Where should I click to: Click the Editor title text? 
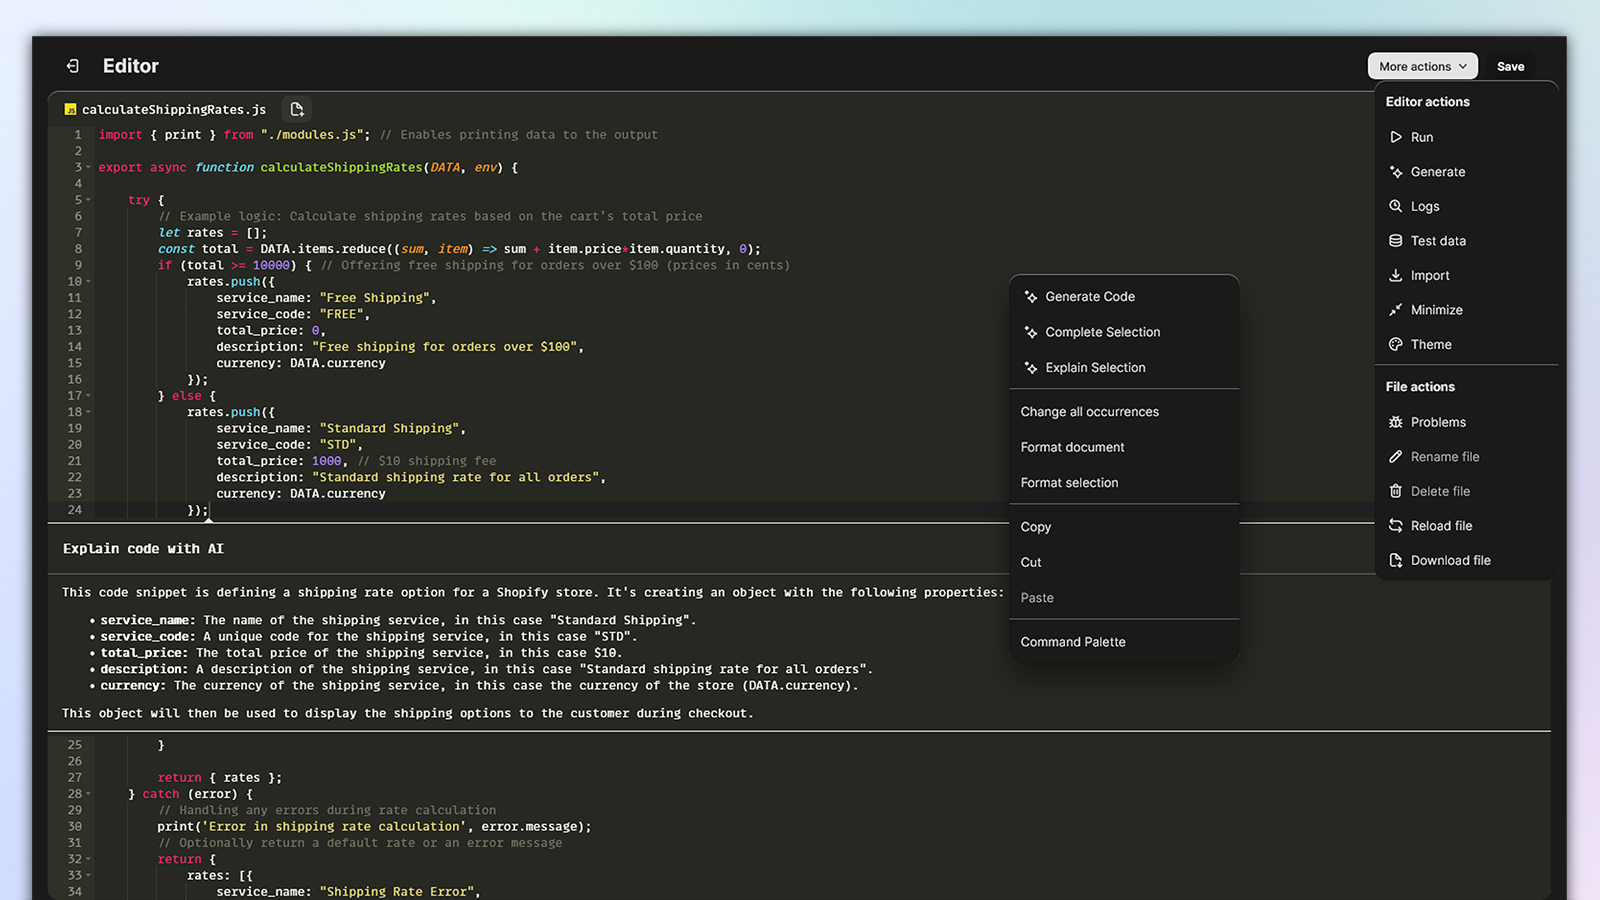click(131, 66)
